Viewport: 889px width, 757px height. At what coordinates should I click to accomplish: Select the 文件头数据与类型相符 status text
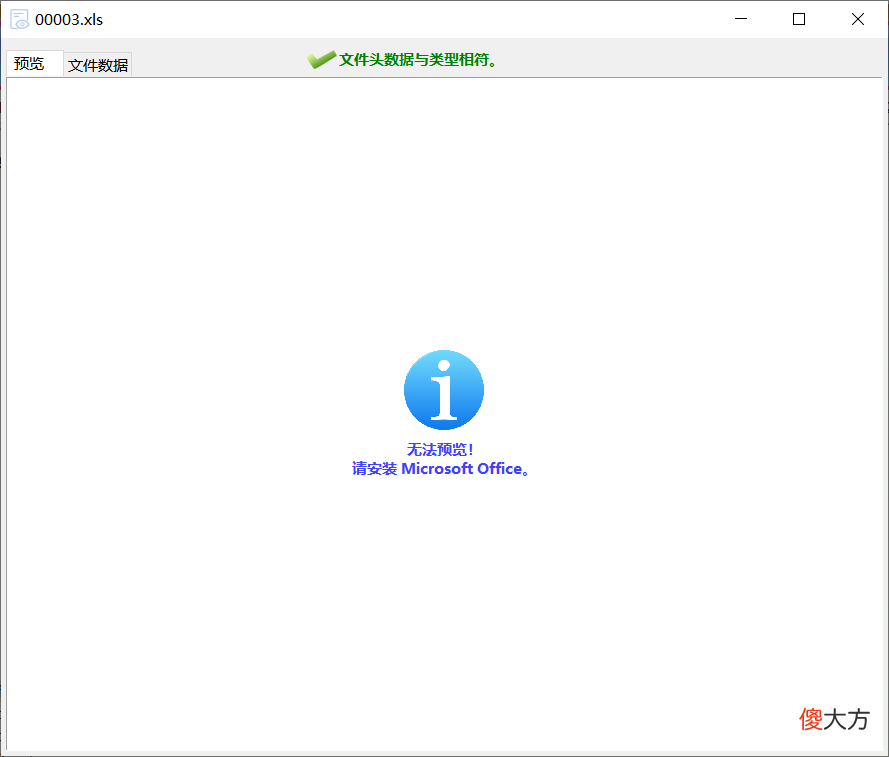(418, 60)
